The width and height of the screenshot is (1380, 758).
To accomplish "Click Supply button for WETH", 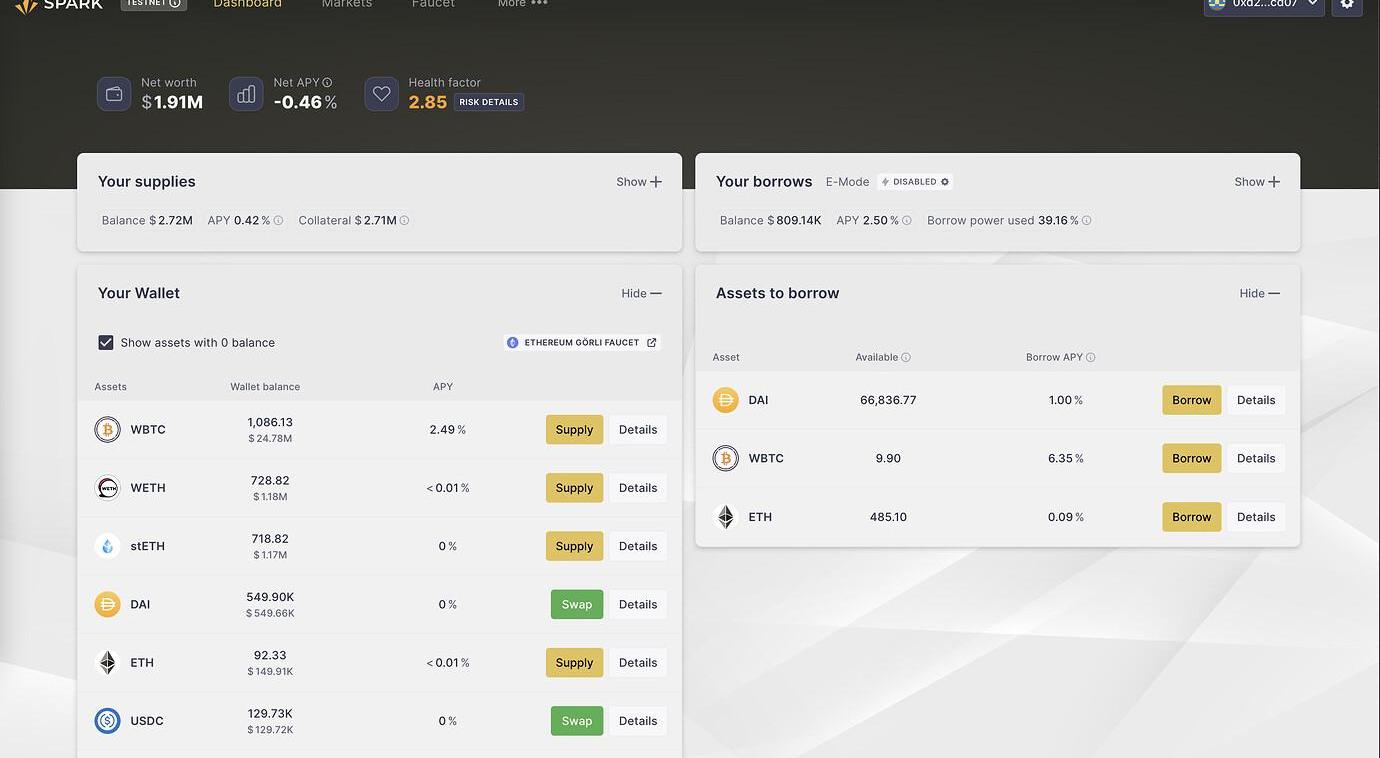I will tap(574, 488).
